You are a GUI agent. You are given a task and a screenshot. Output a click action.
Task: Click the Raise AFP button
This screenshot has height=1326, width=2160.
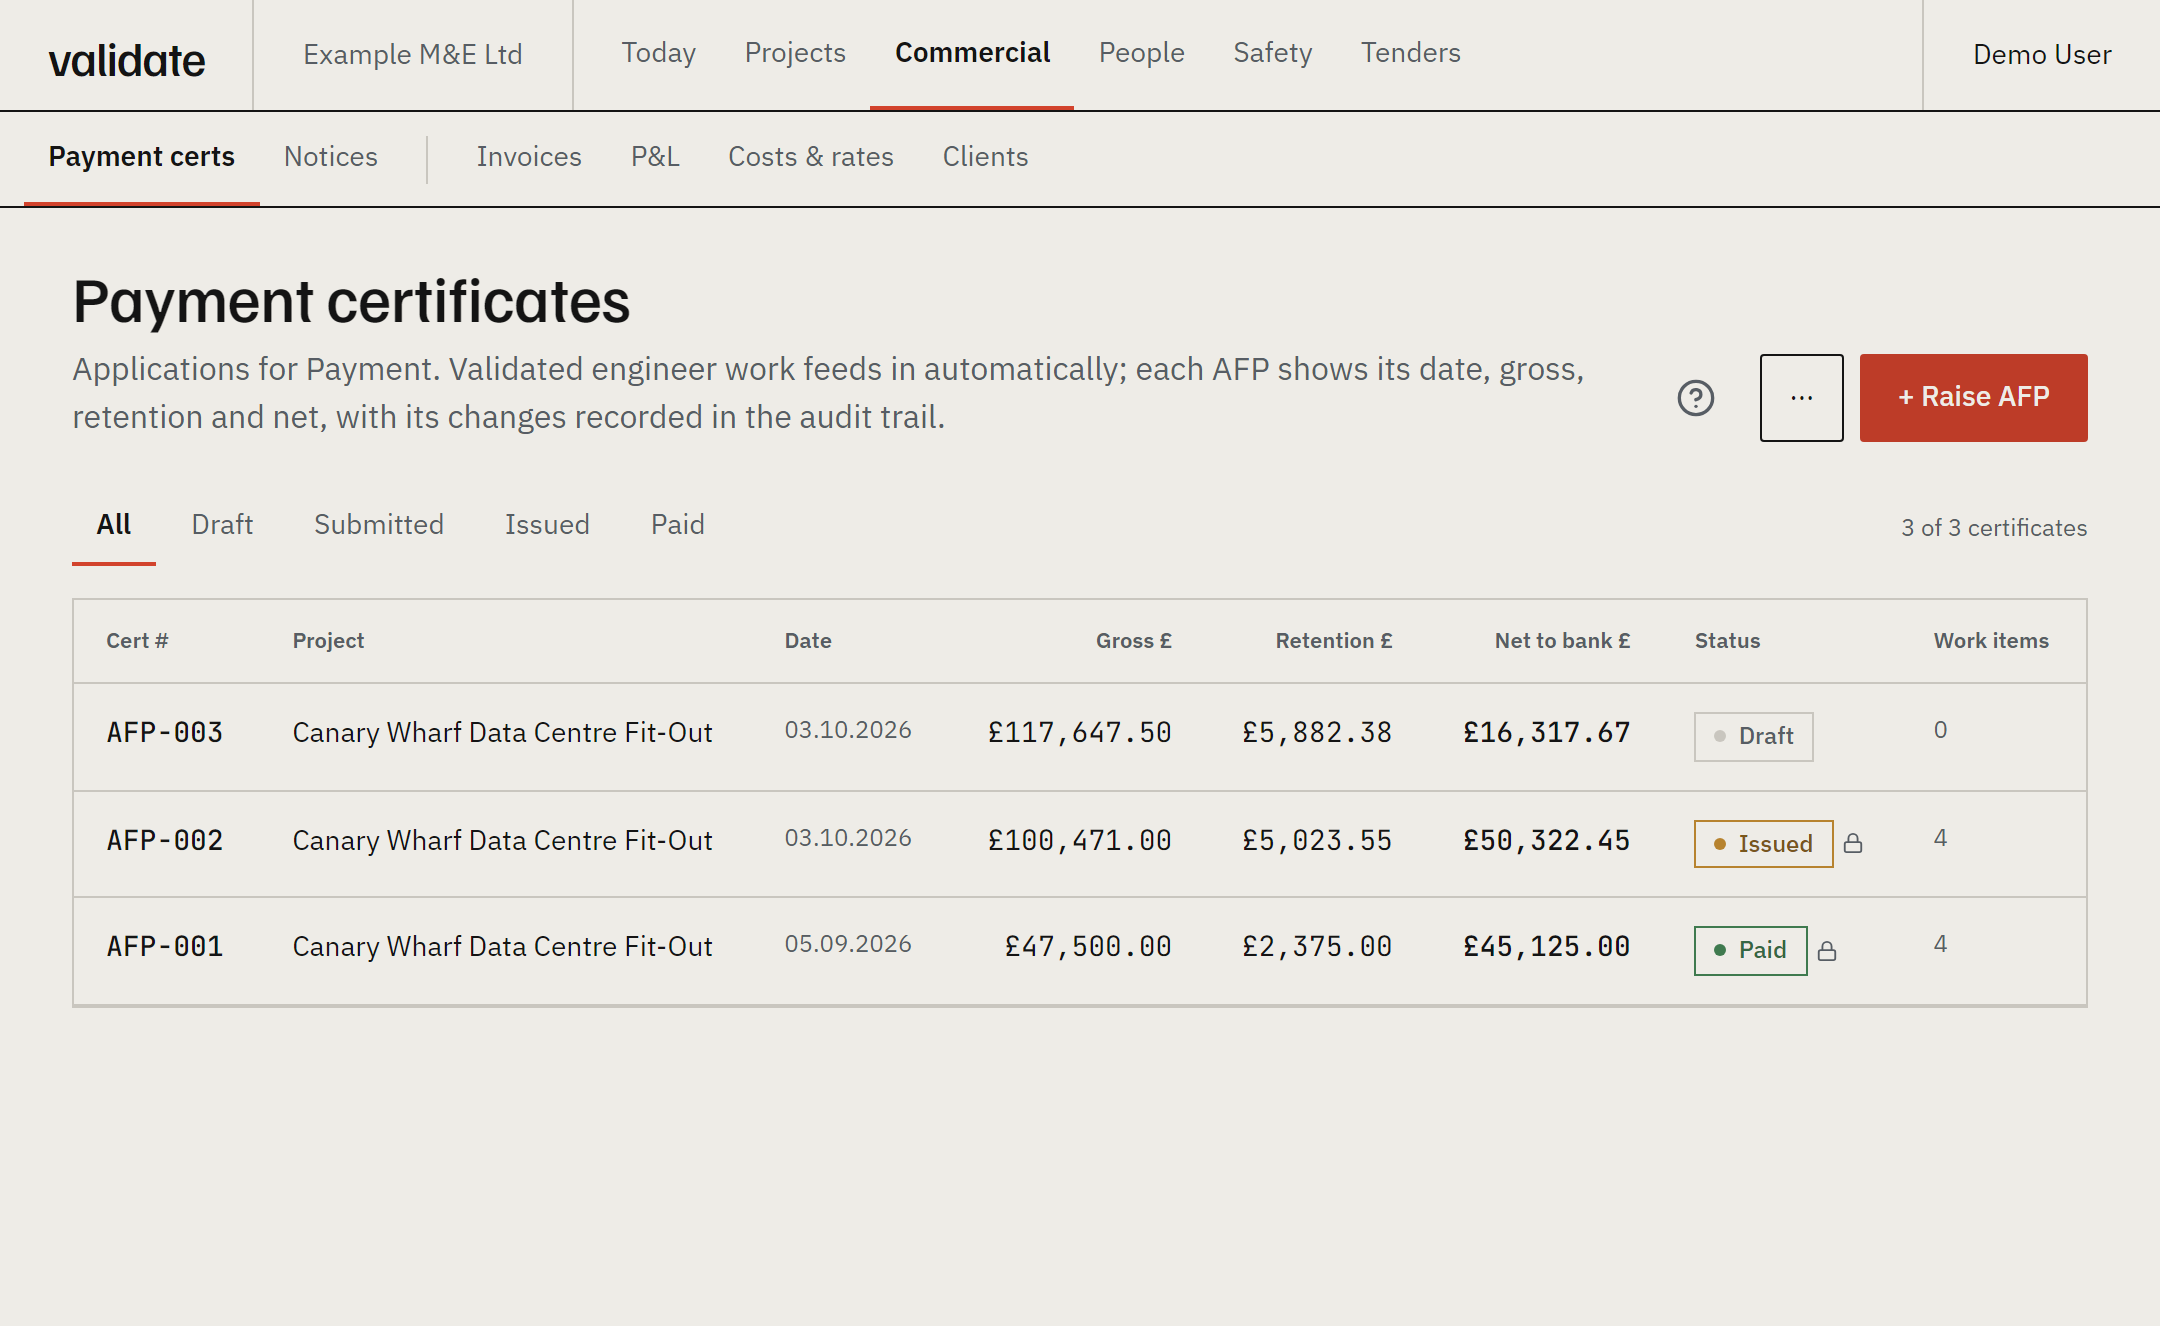[1973, 397]
